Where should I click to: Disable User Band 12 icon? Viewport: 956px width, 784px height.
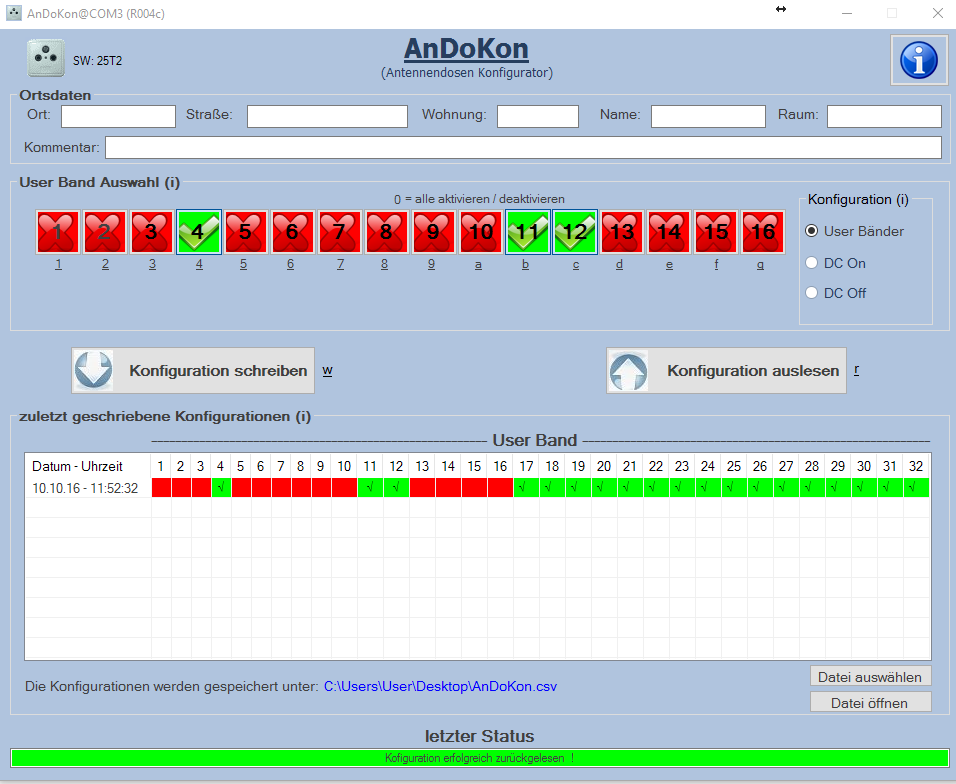tap(575, 232)
